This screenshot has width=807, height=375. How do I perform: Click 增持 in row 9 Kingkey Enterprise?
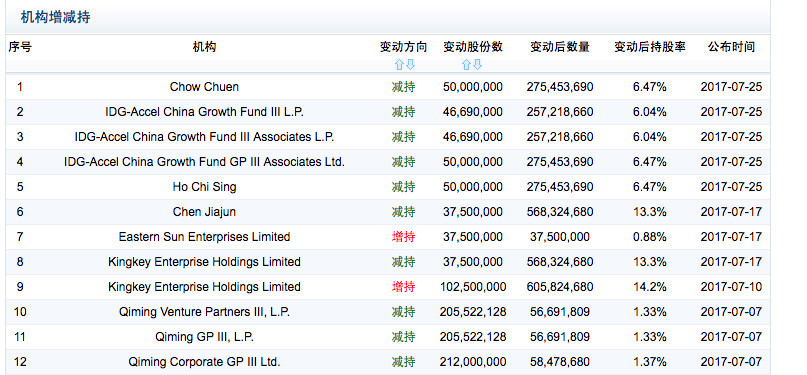[404, 287]
